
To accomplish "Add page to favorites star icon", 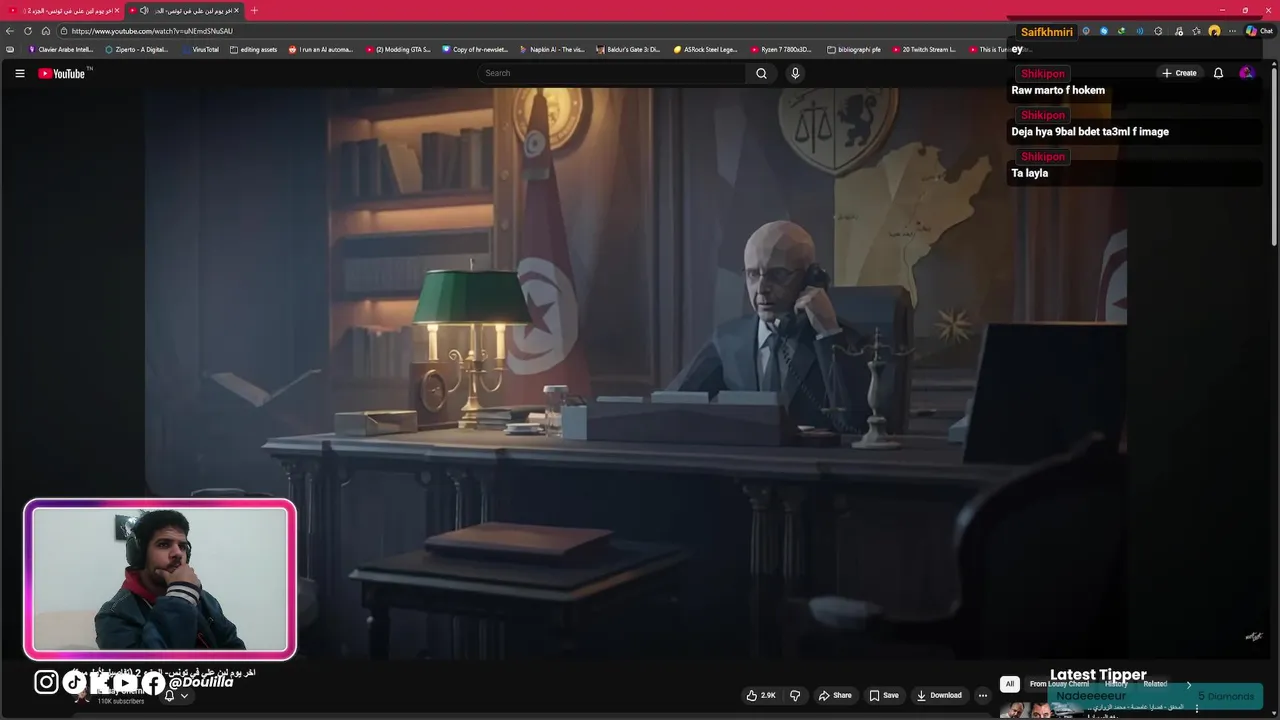I will pos(1196,31).
